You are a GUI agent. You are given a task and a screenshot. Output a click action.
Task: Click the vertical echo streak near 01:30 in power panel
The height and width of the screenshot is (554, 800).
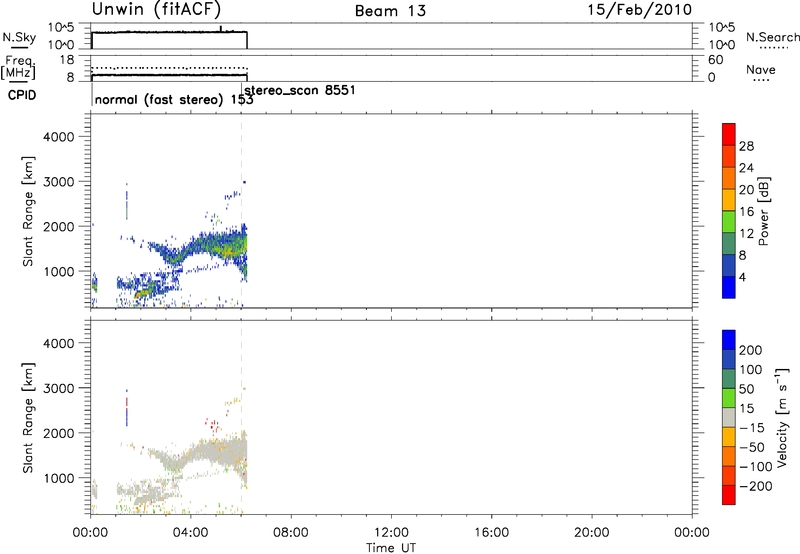coord(127,202)
